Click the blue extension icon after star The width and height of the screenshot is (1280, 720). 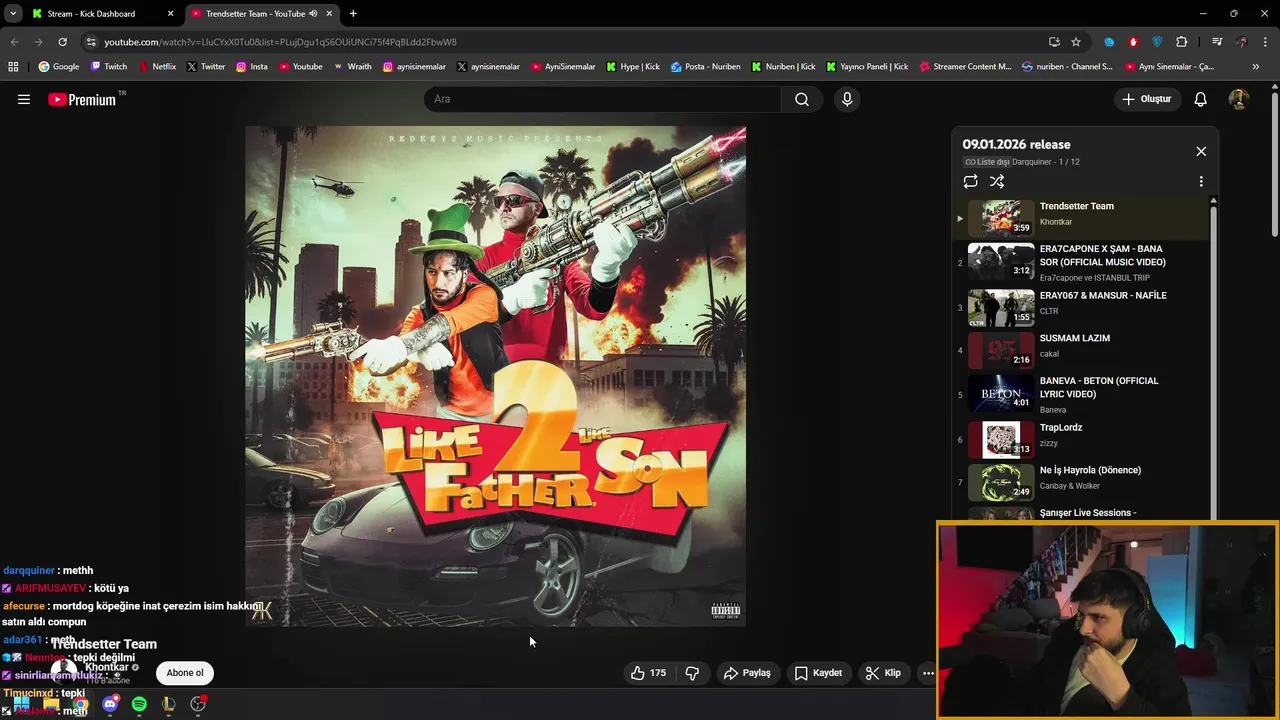1109,42
